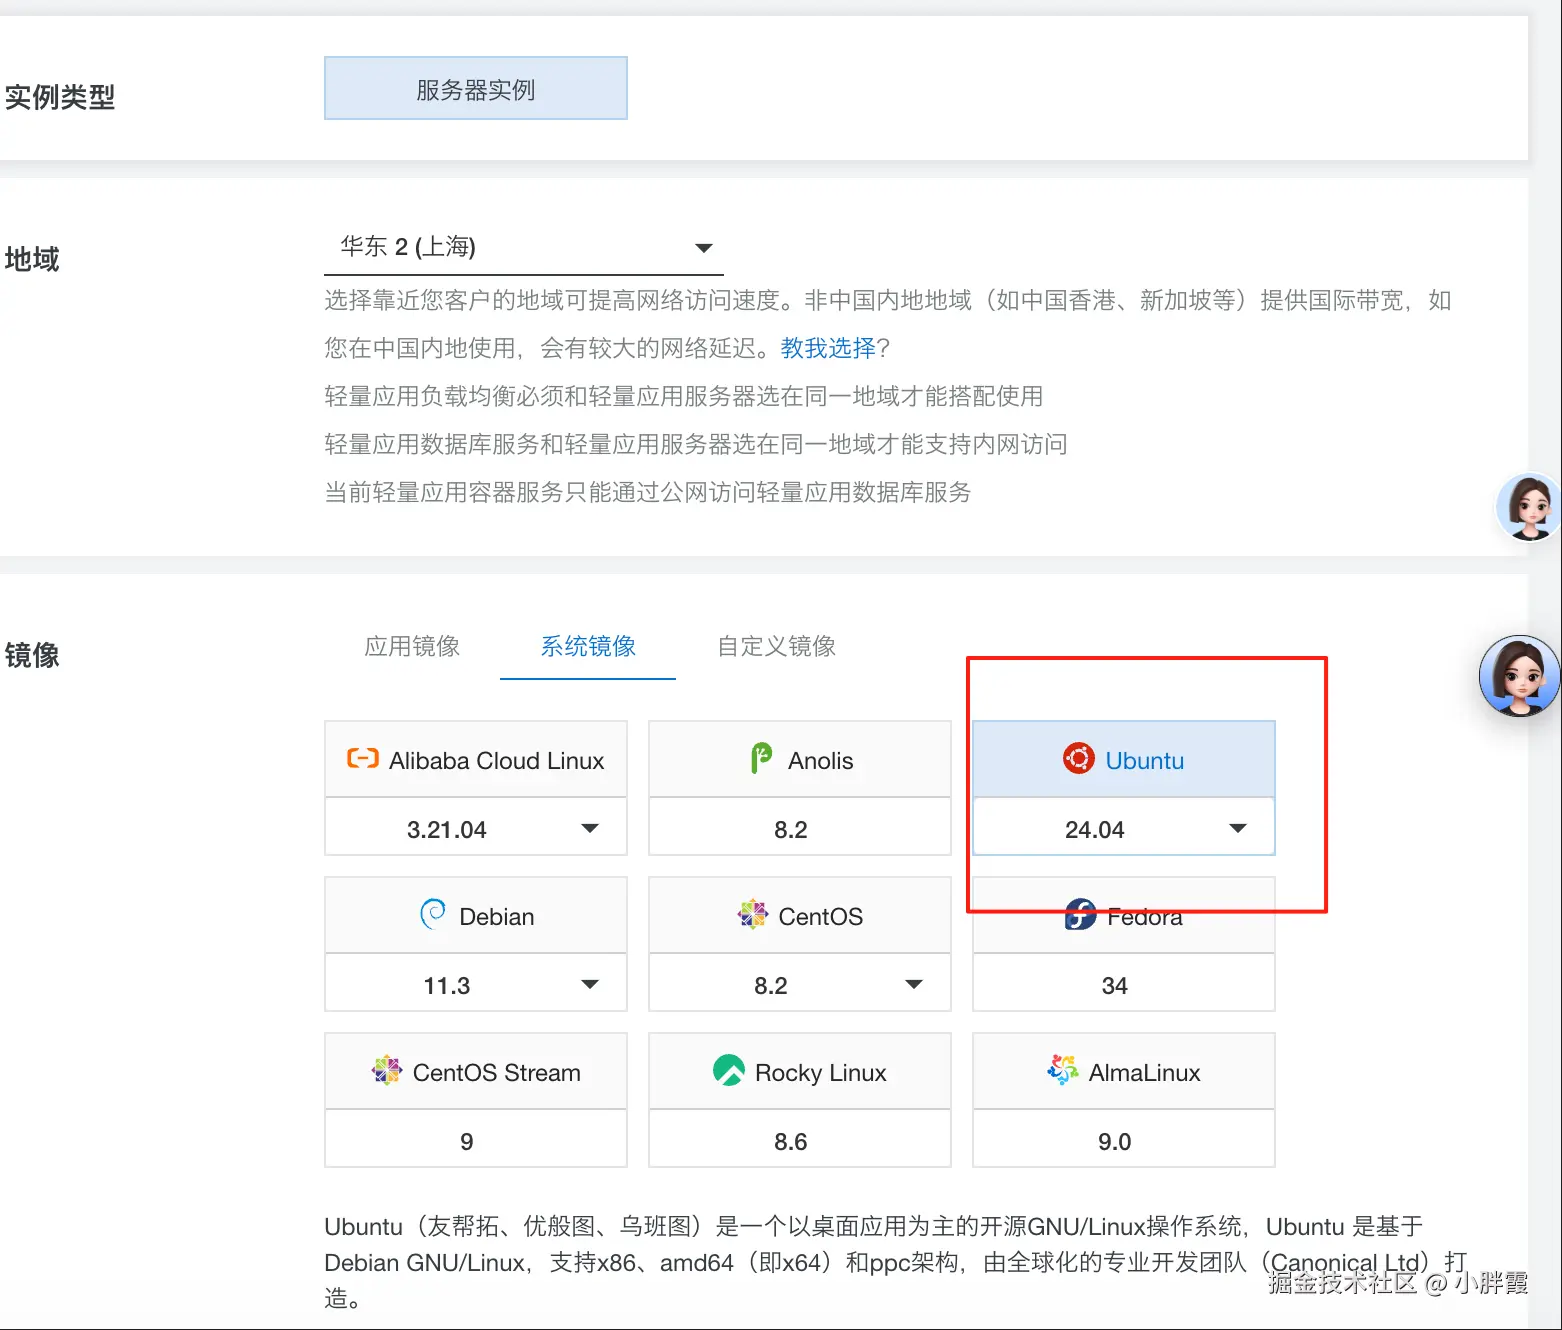The width and height of the screenshot is (1562, 1330).
Task: Open the lower blue-ringed assistant avatar
Action: point(1520,676)
